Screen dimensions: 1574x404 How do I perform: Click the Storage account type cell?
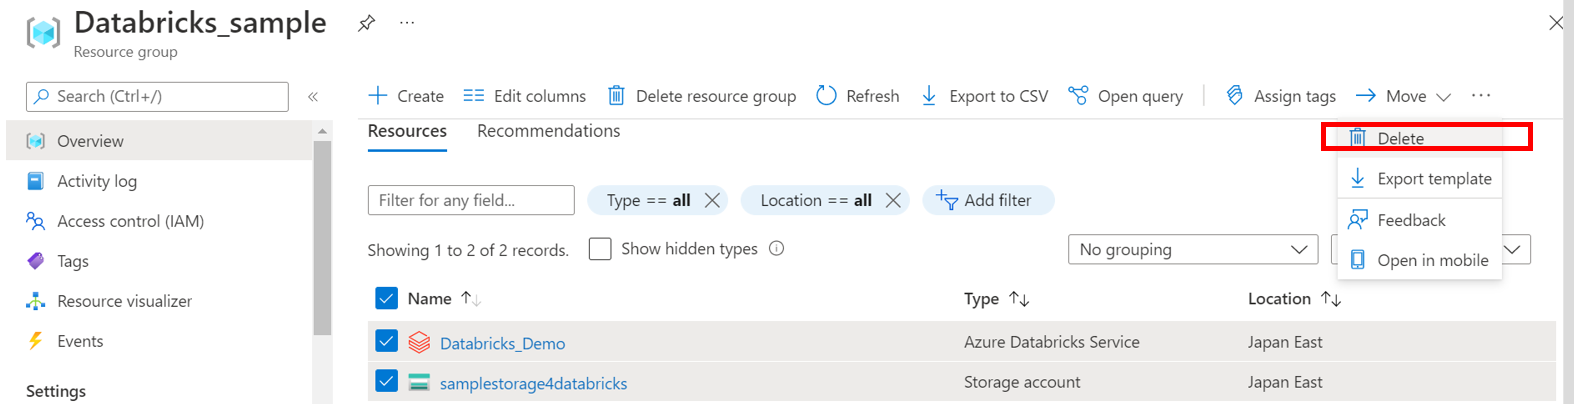point(1022,382)
